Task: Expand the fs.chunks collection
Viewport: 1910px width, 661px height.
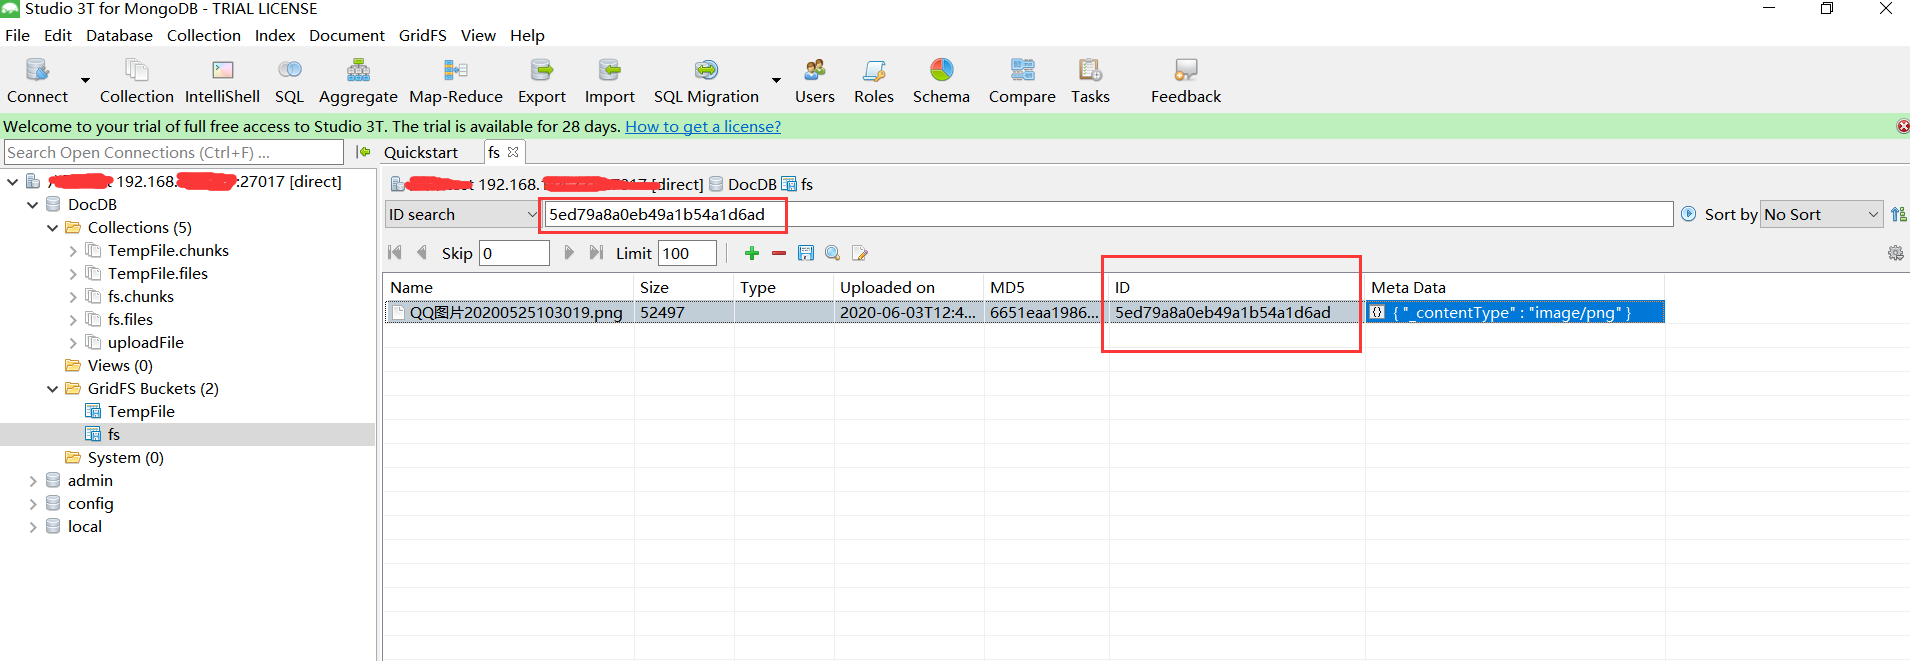Action: point(73,296)
